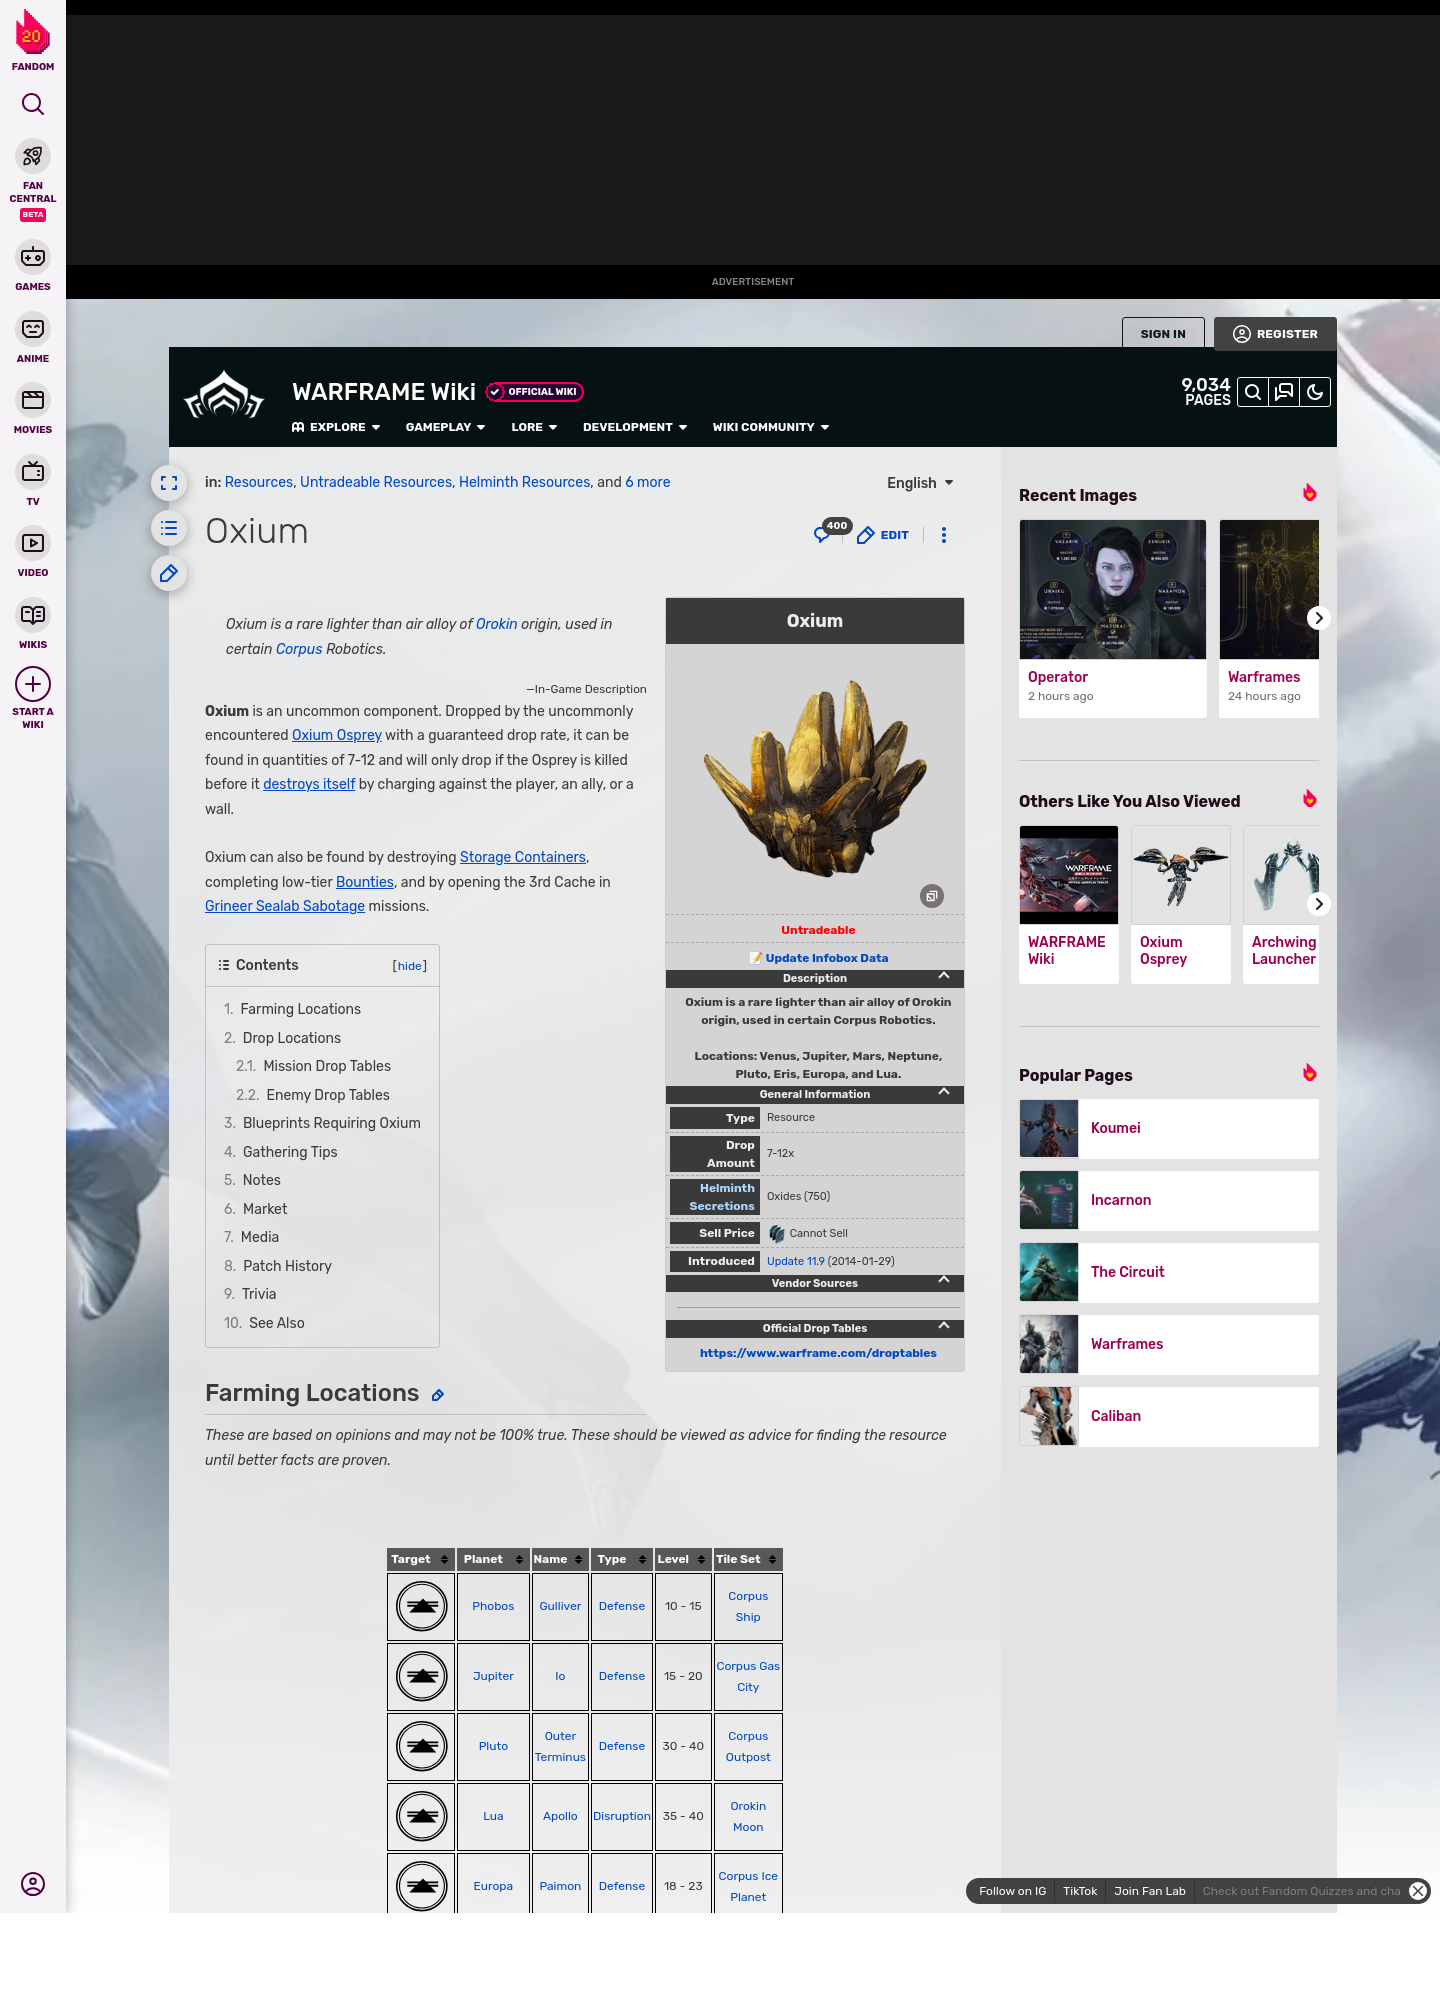This screenshot has height=2000, width=1440.
Task: Click Follow on IG link
Action: coord(1012,1891)
